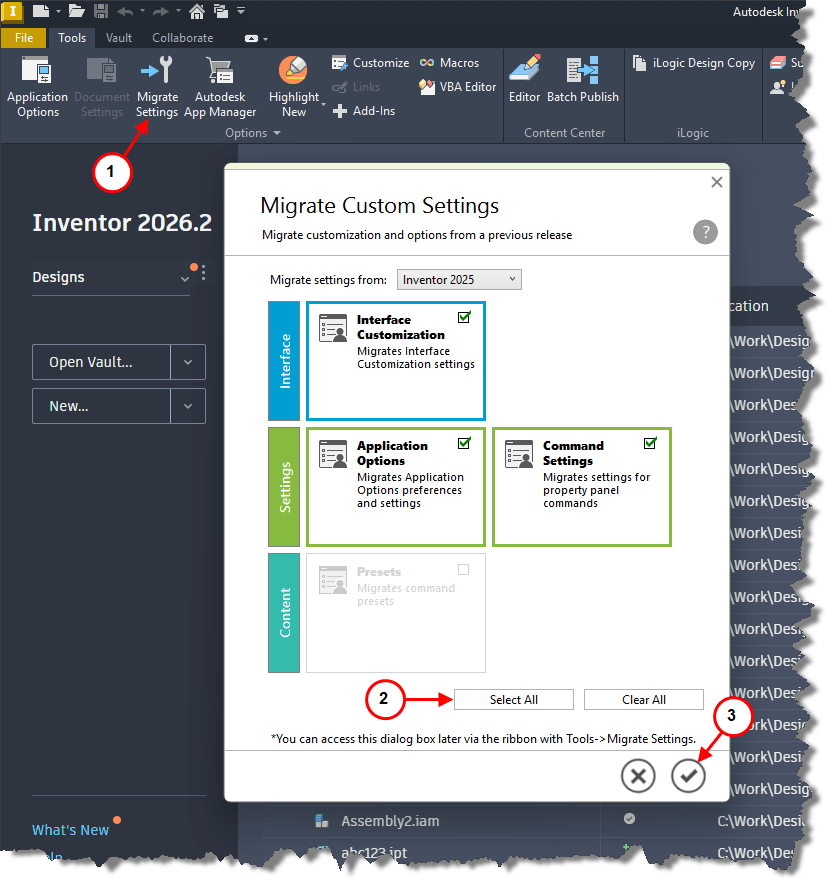
Task: Open Highlight New dropdown arrow
Action: (x=323, y=105)
